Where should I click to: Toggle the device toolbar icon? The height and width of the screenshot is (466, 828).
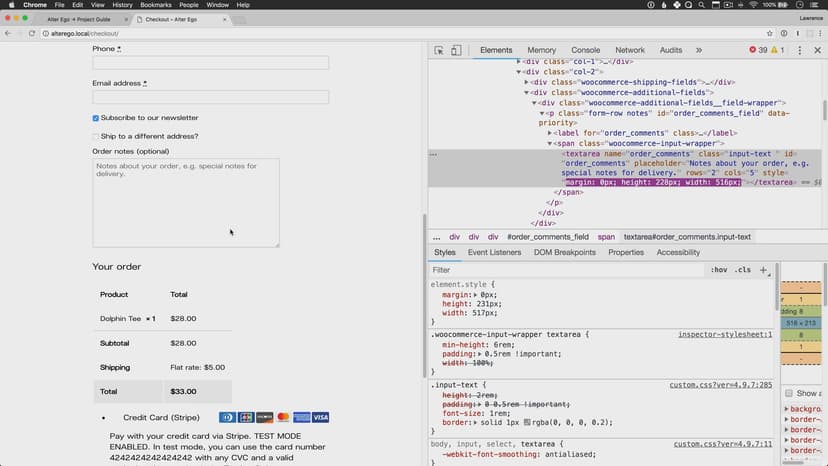click(456, 50)
